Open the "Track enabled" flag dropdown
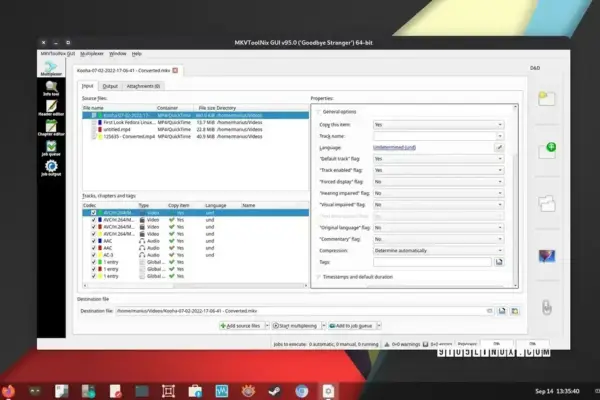The width and height of the screenshot is (600, 400). (438, 170)
